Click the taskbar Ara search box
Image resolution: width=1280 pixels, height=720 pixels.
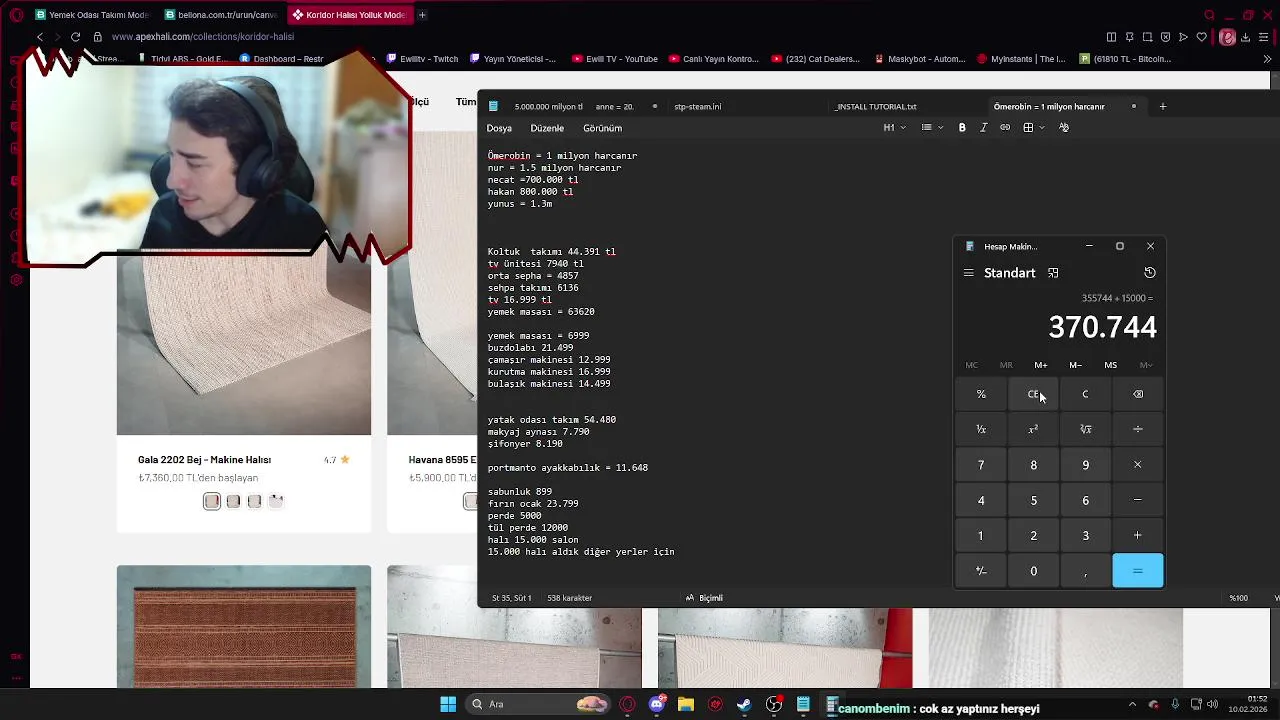[x=540, y=704]
